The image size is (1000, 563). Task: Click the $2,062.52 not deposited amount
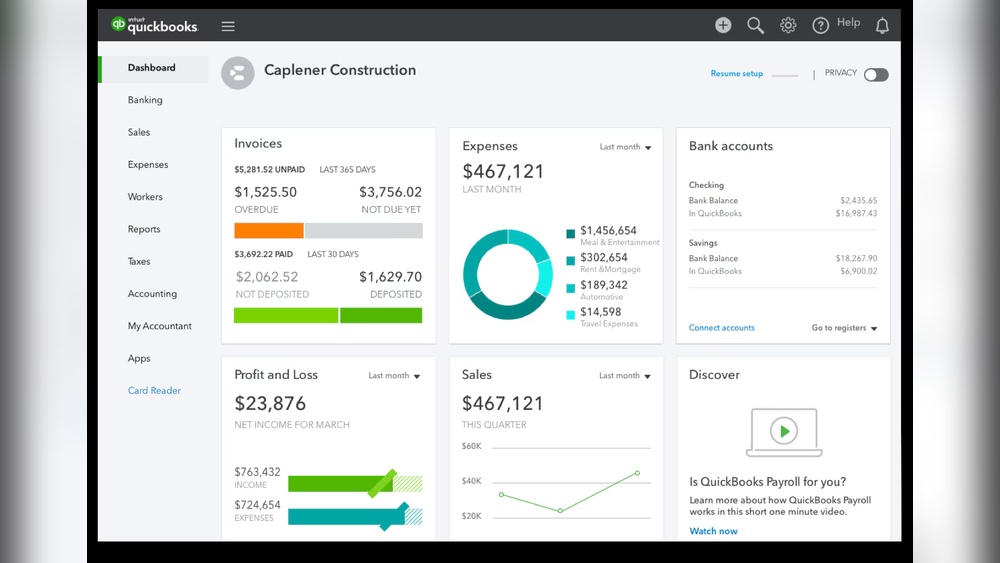267,277
